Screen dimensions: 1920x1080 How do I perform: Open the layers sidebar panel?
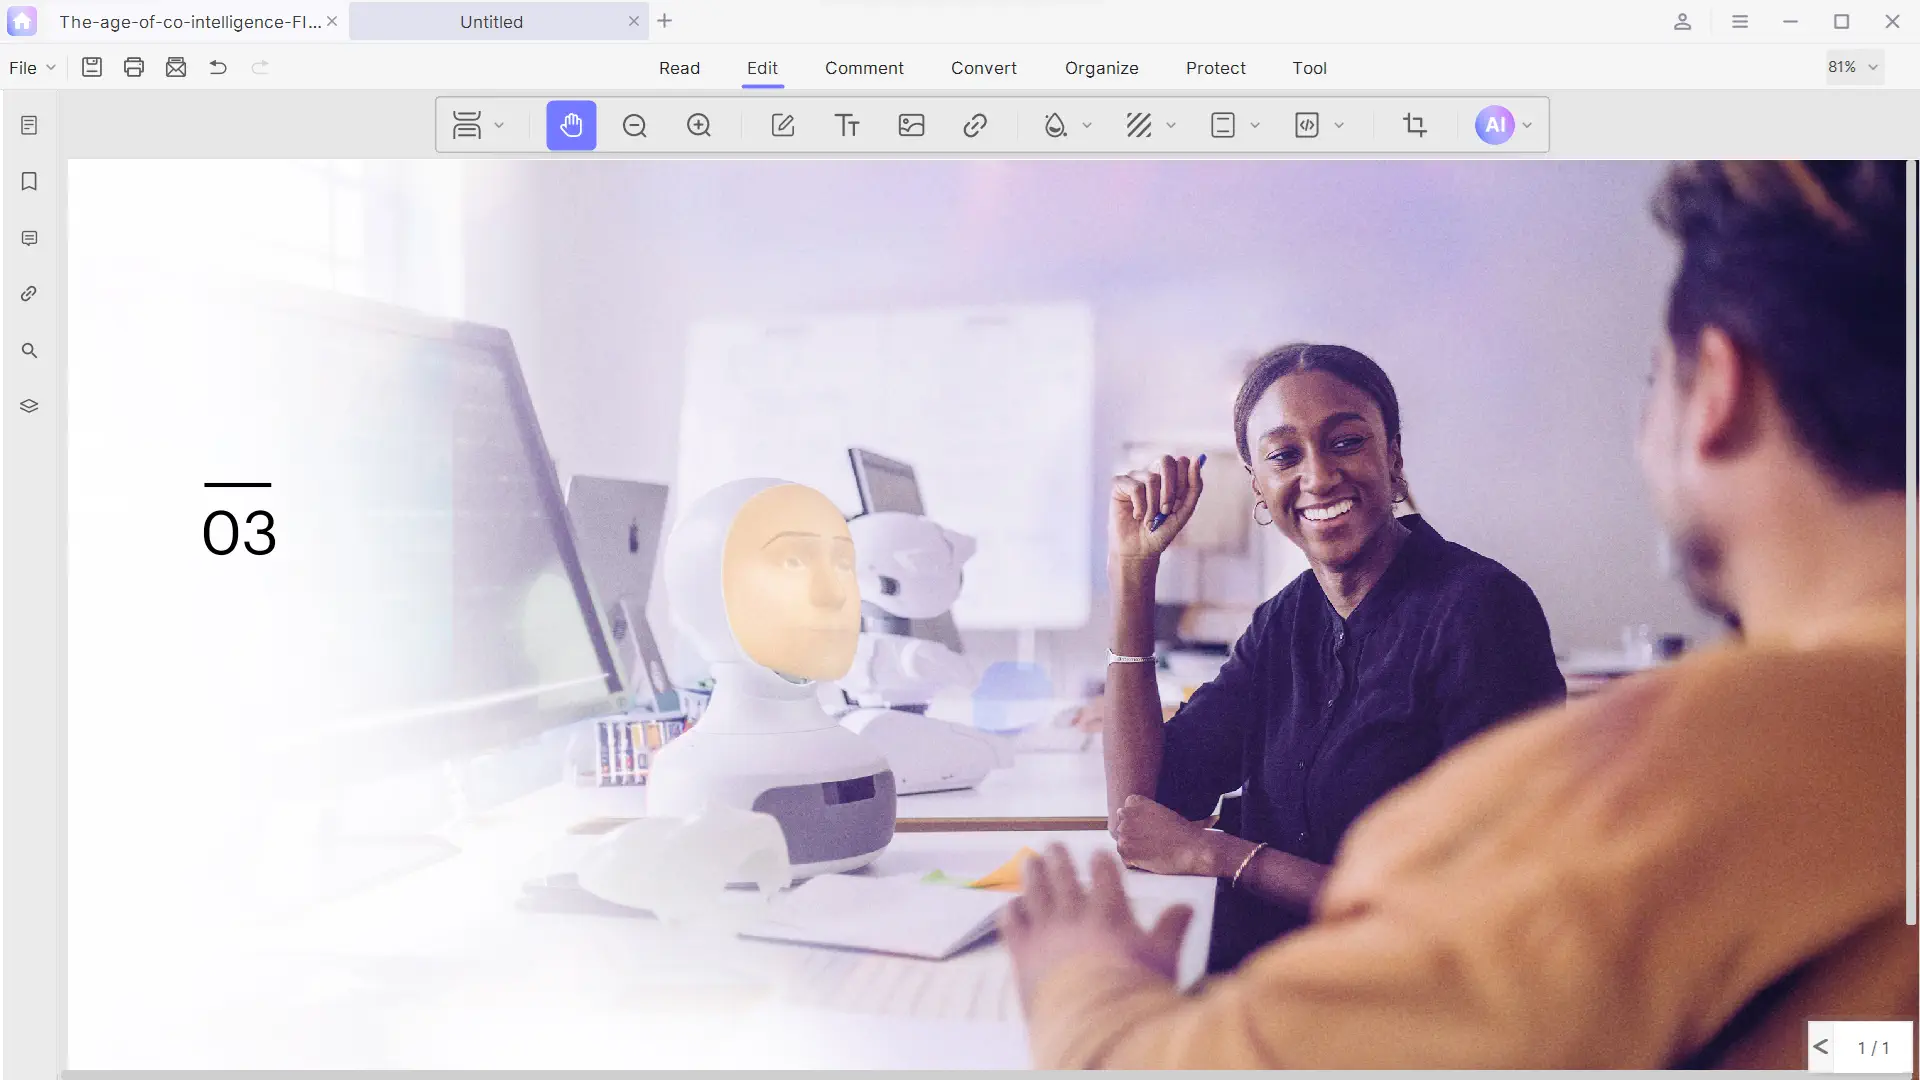[x=29, y=406]
